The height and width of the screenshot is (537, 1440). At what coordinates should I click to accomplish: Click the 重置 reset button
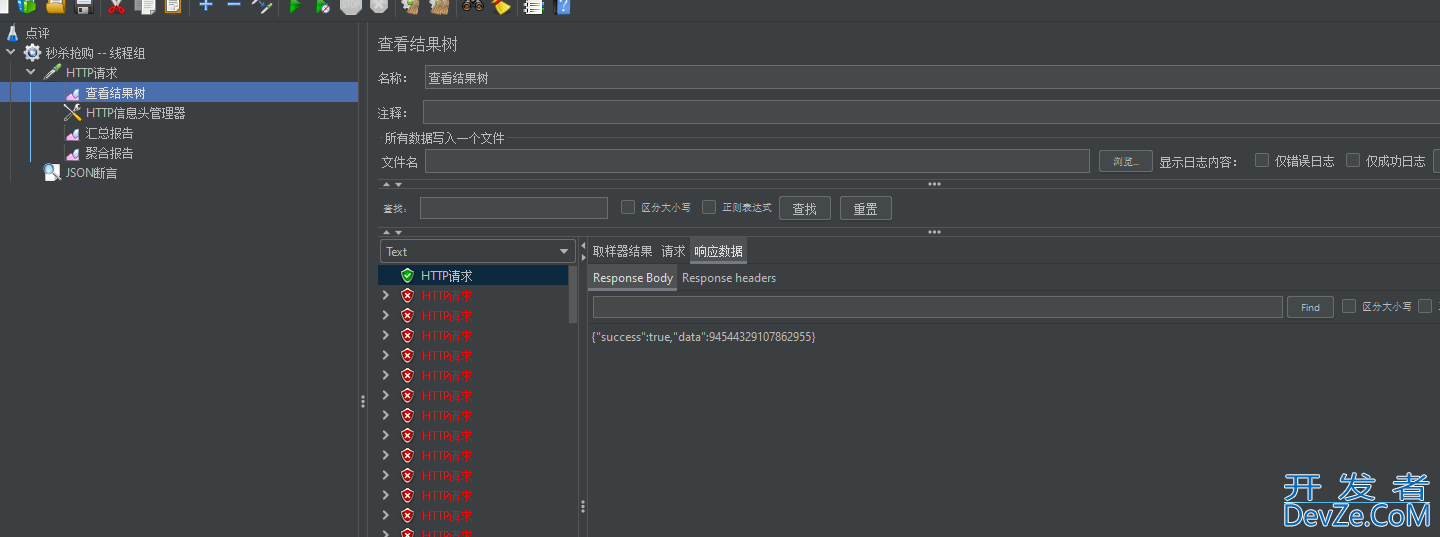[865, 208]
